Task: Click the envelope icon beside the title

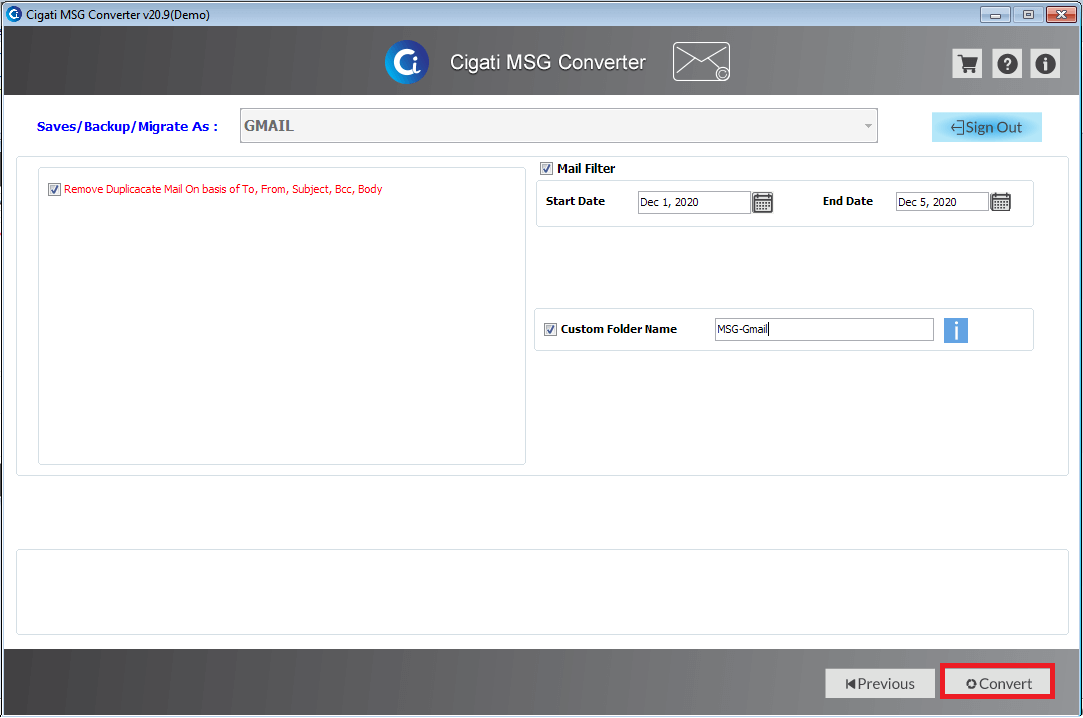Action: (701, 61)
